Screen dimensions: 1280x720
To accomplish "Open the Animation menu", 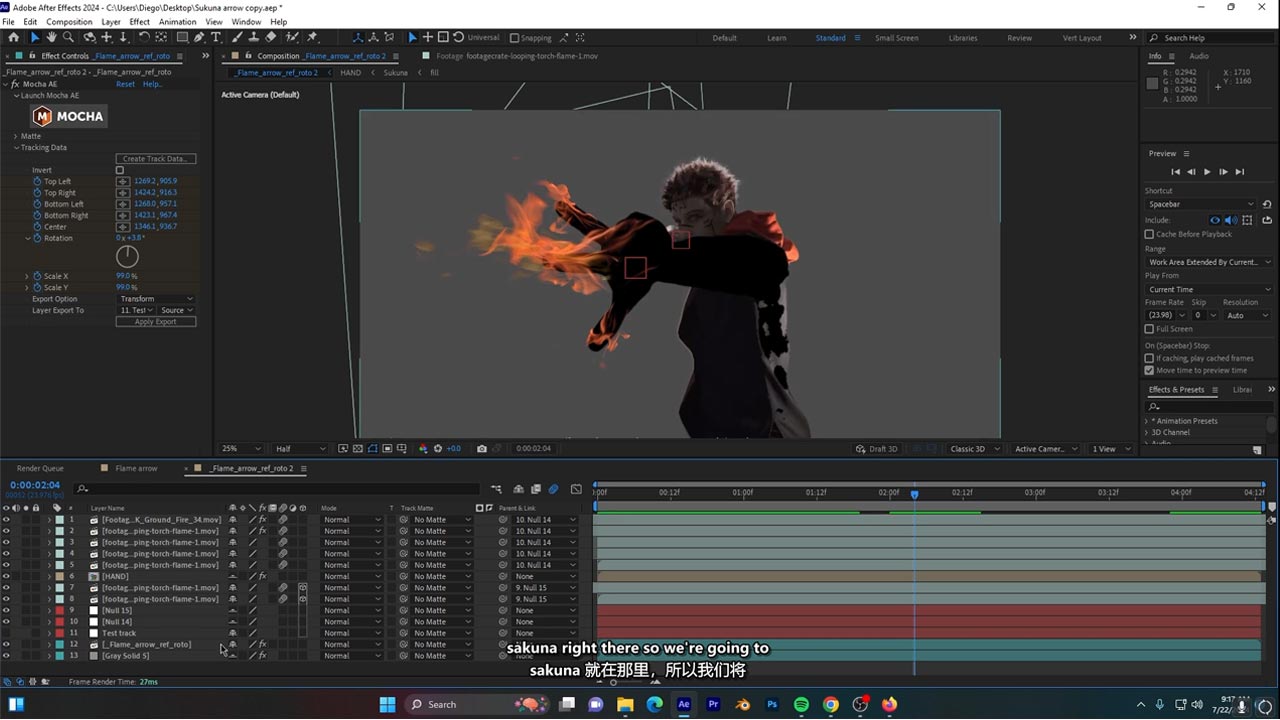I will click(178, 22).
